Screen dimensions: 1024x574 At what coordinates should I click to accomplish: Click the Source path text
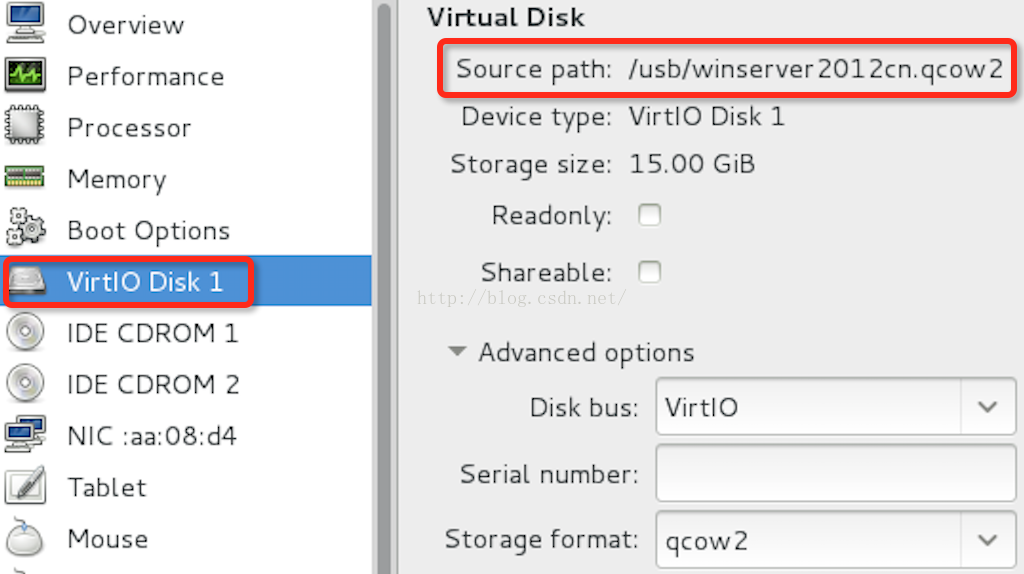[x=729, y=69]
